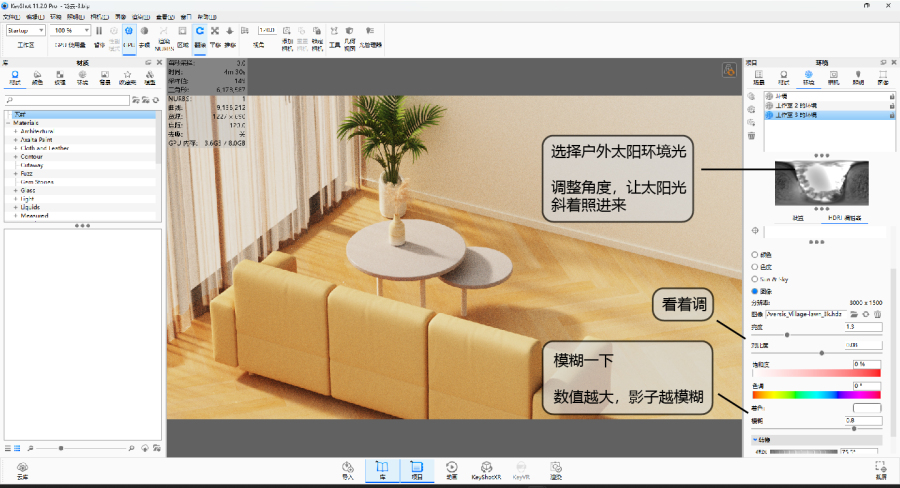This screenshot has height=488, width=900.
Task: Click the refresh icon beside library search
Action: pyautogui.click(x=158, y=101)
